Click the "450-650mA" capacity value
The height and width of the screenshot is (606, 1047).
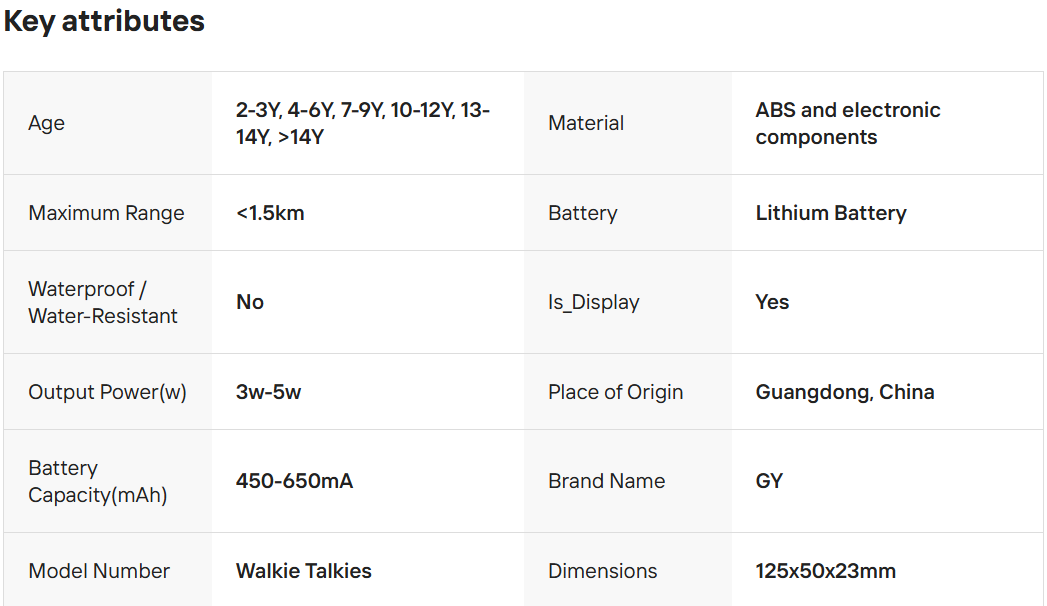[x=294, y=481]
